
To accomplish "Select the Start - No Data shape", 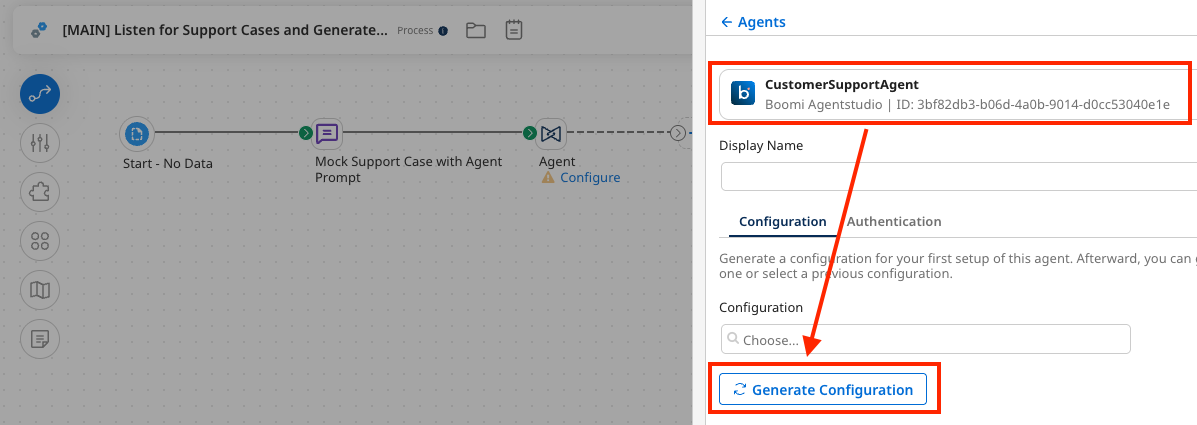I will (137, 134).
